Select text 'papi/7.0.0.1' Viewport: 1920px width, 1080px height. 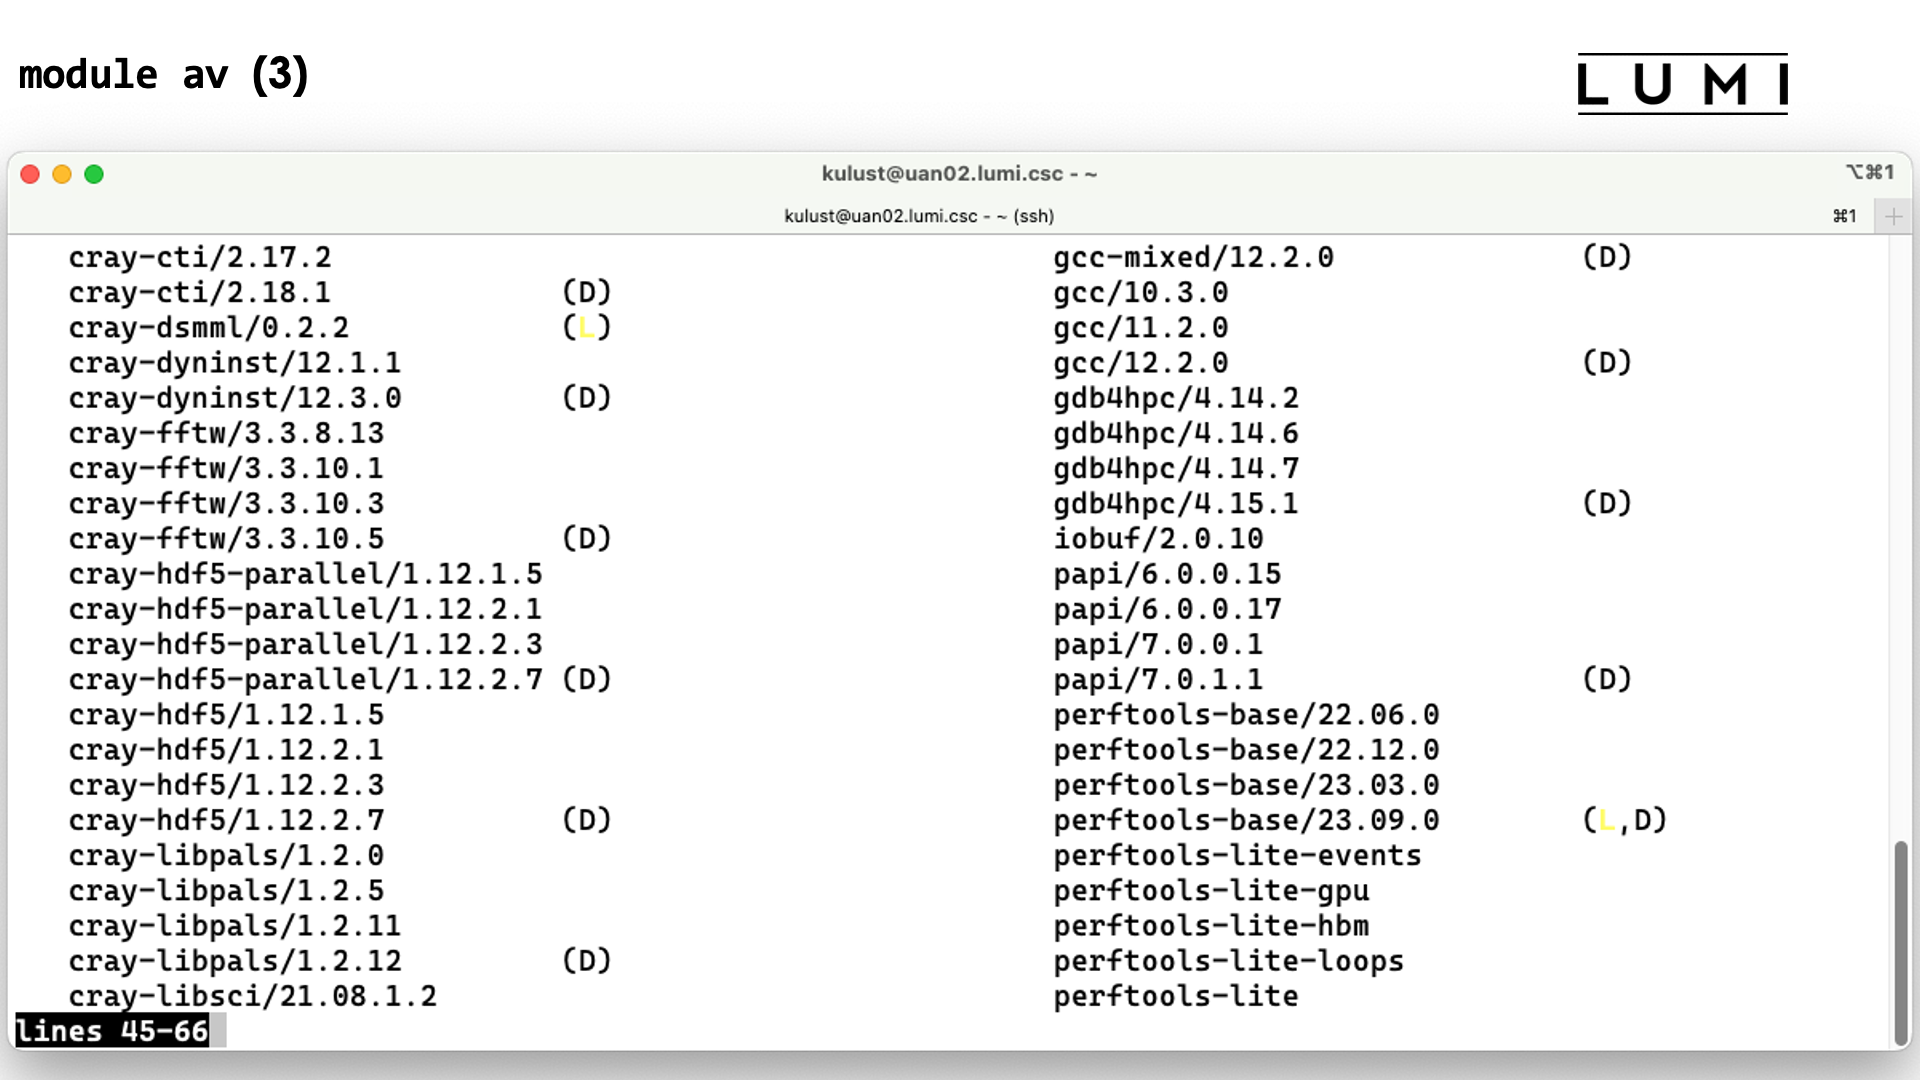tap(1159, 645)
